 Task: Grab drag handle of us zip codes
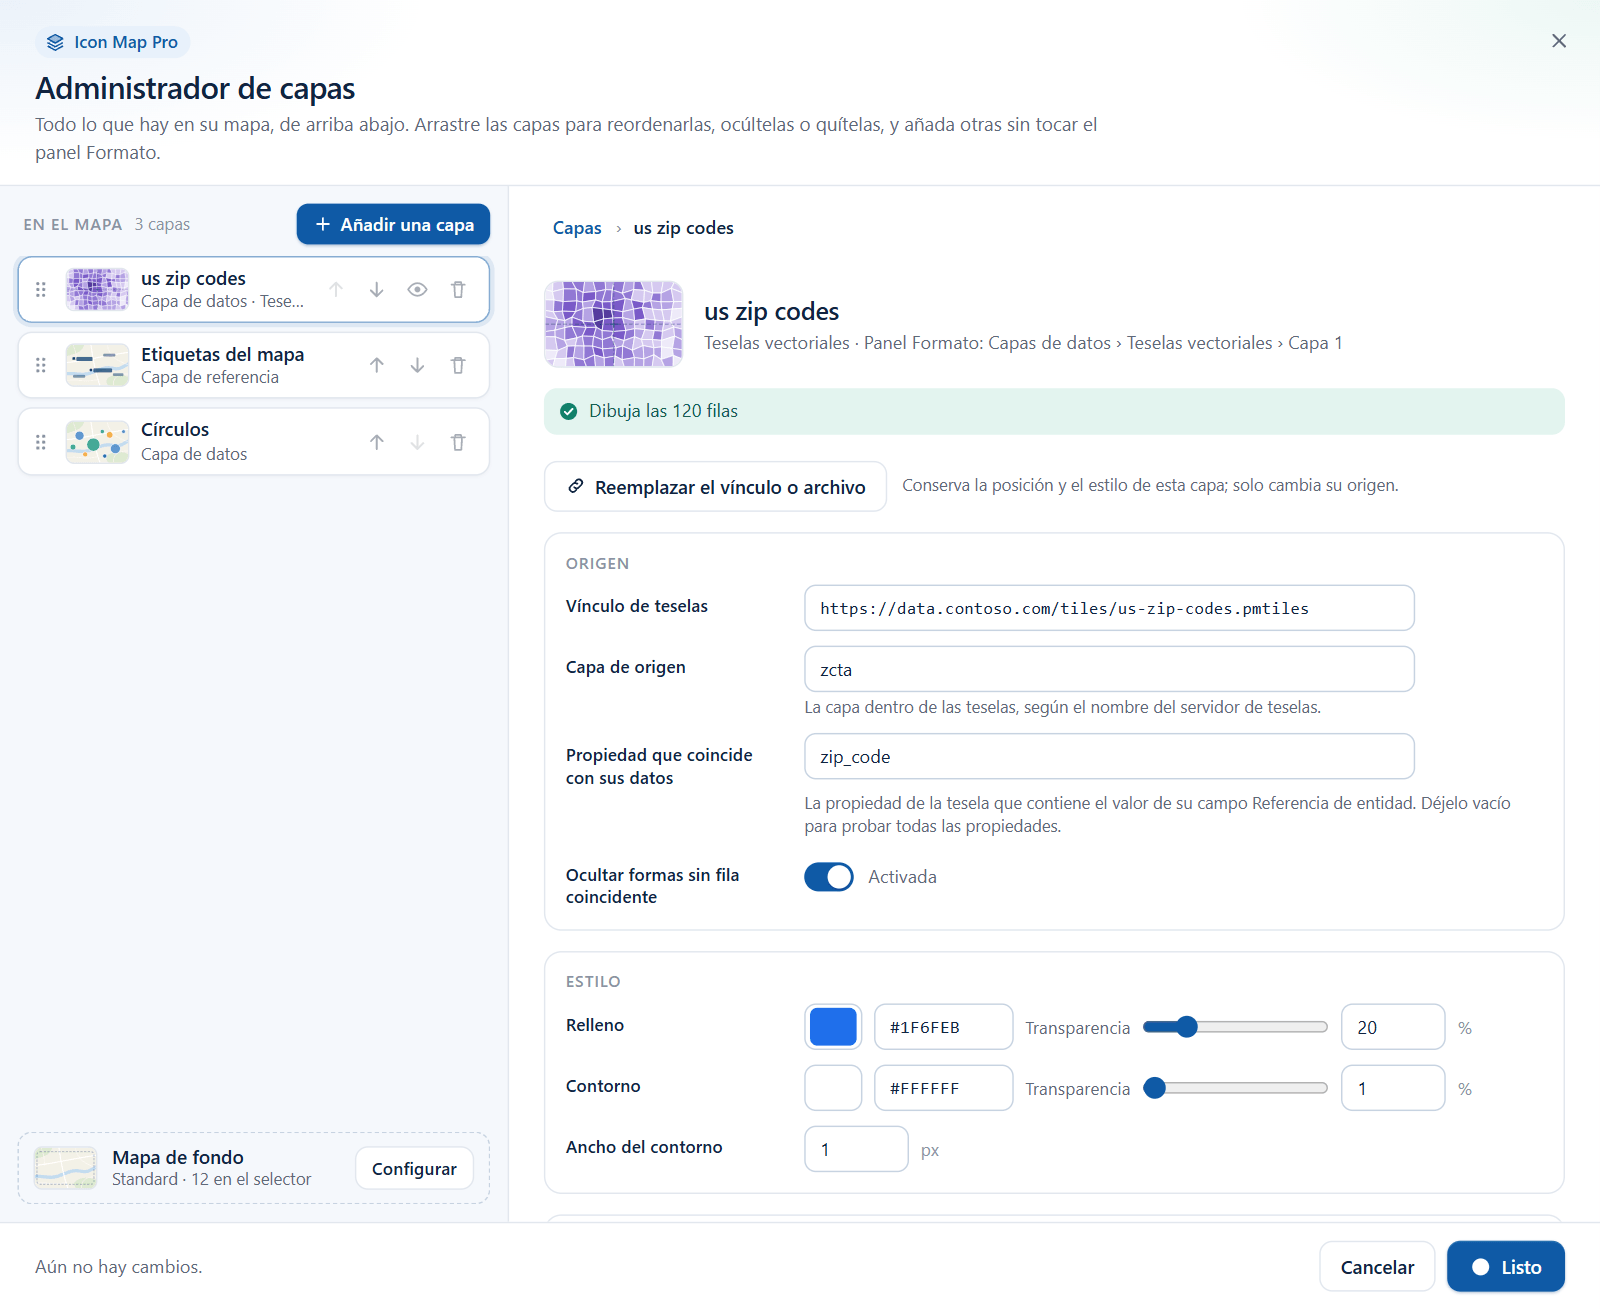pyautogui.click(x=41, y=290)
